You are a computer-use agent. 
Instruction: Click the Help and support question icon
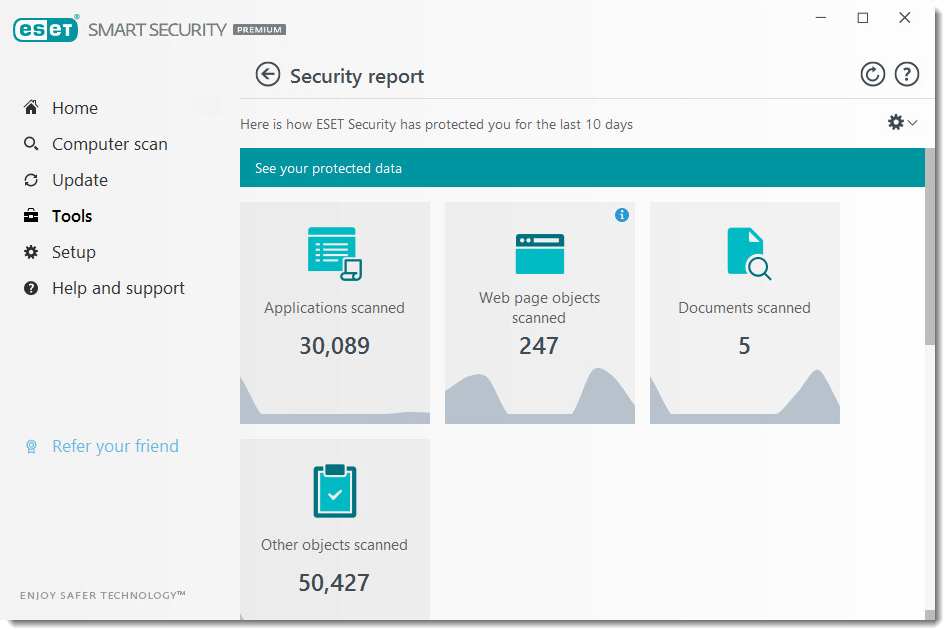coord(31,288)
